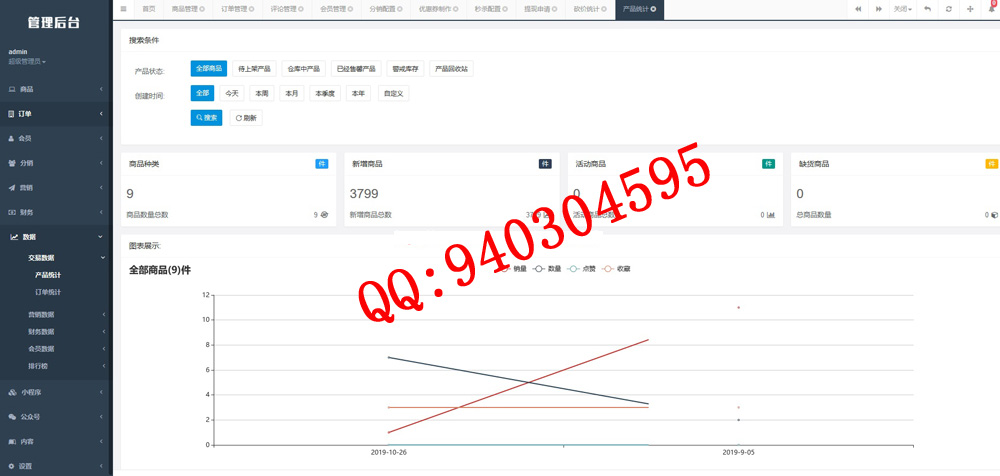The image size is (1000, 476).
Task: Click the hamburger menu collapse icon
Action: pos(124,9)
